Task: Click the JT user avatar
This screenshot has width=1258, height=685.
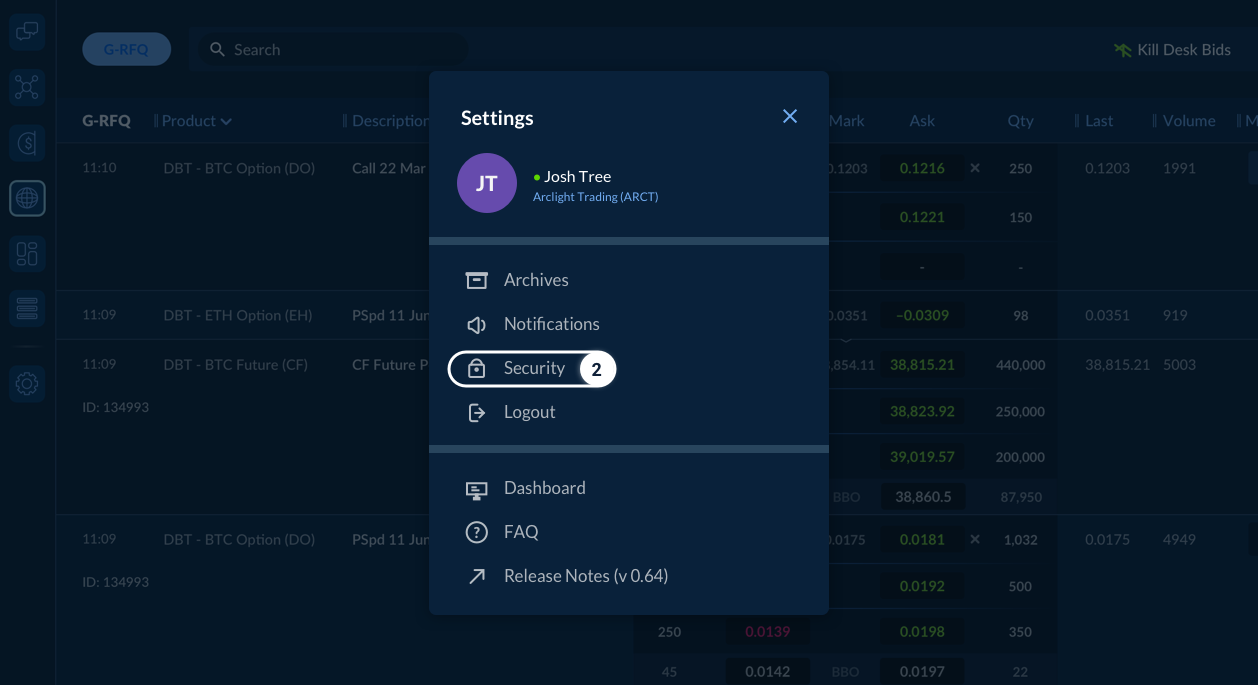Action: pos(486,184)
